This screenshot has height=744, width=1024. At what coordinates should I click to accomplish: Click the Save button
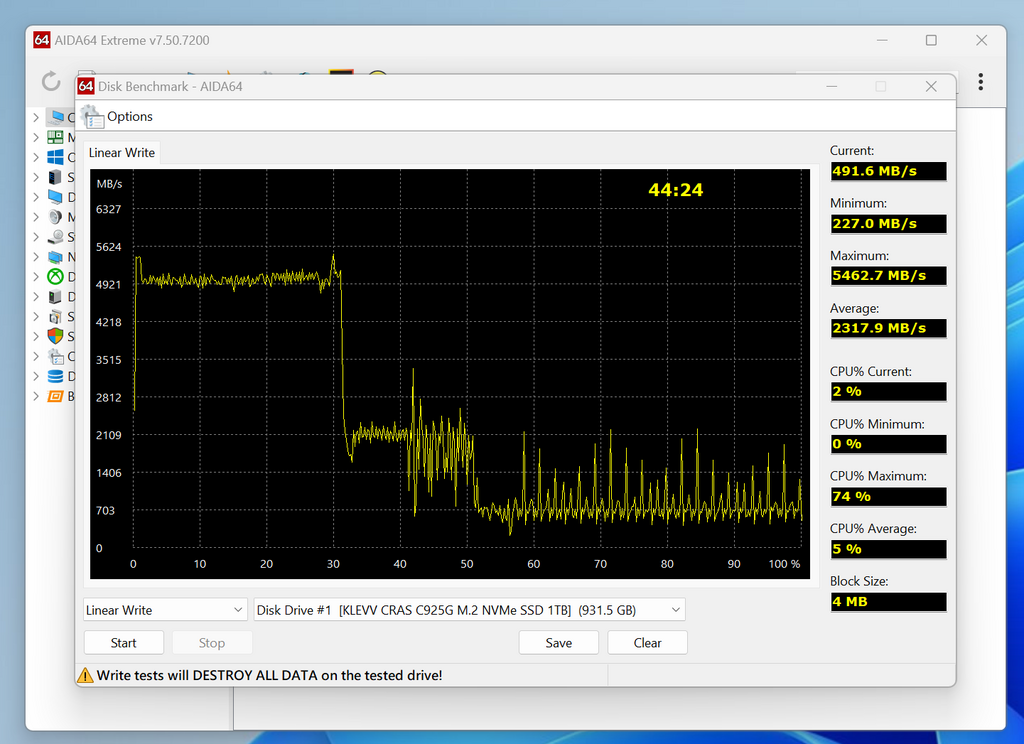pos(558,643)
